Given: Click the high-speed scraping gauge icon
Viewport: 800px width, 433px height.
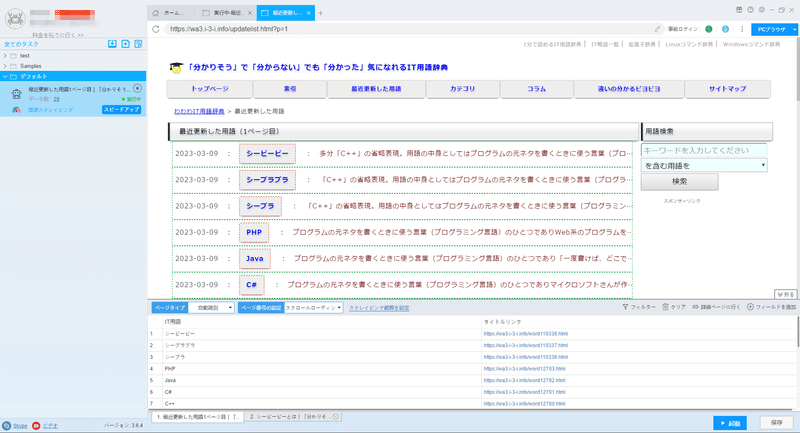Looking at the screenshot, I should [x=16, y=110].
